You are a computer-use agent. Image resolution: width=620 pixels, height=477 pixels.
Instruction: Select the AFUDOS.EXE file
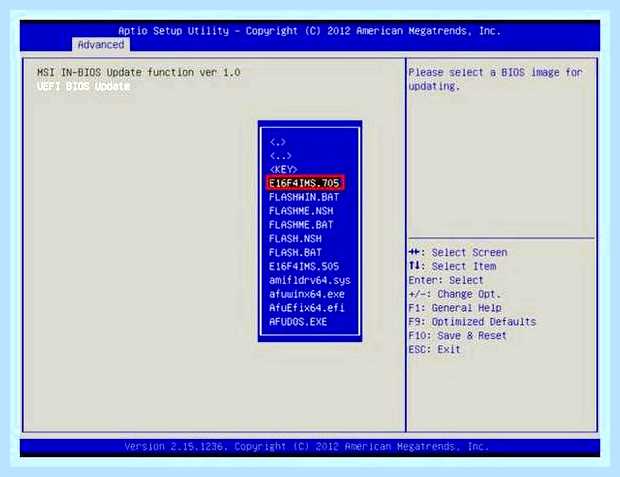pyautogui.click(x=298, y=322)
